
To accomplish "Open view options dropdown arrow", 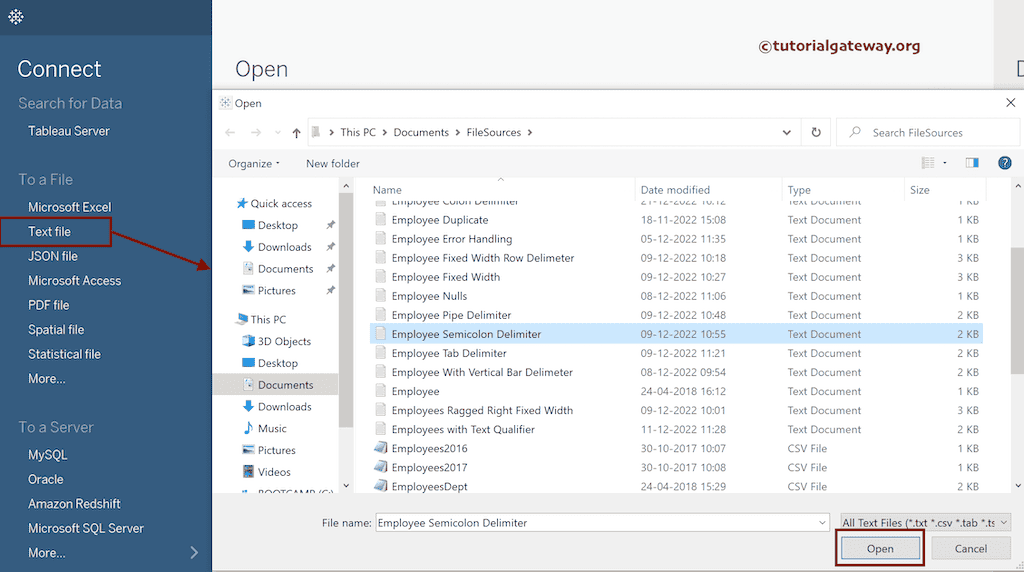I will coord(944,163).
